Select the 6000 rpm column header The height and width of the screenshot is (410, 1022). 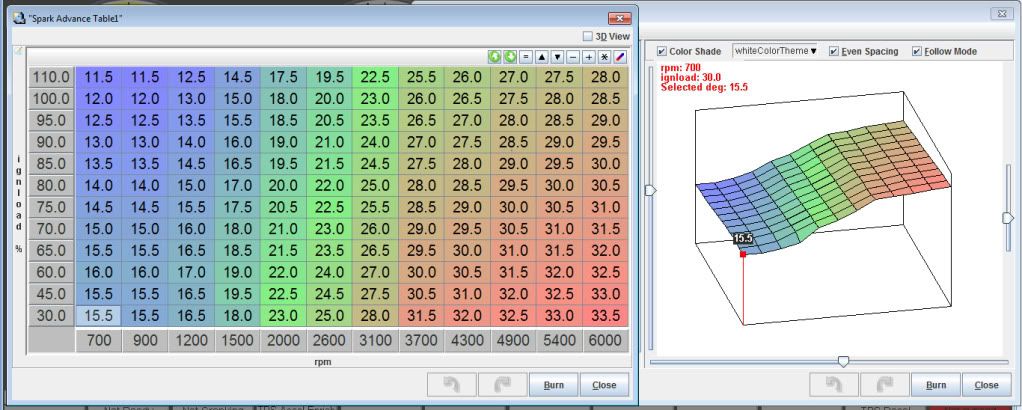[x=604, y=340]
